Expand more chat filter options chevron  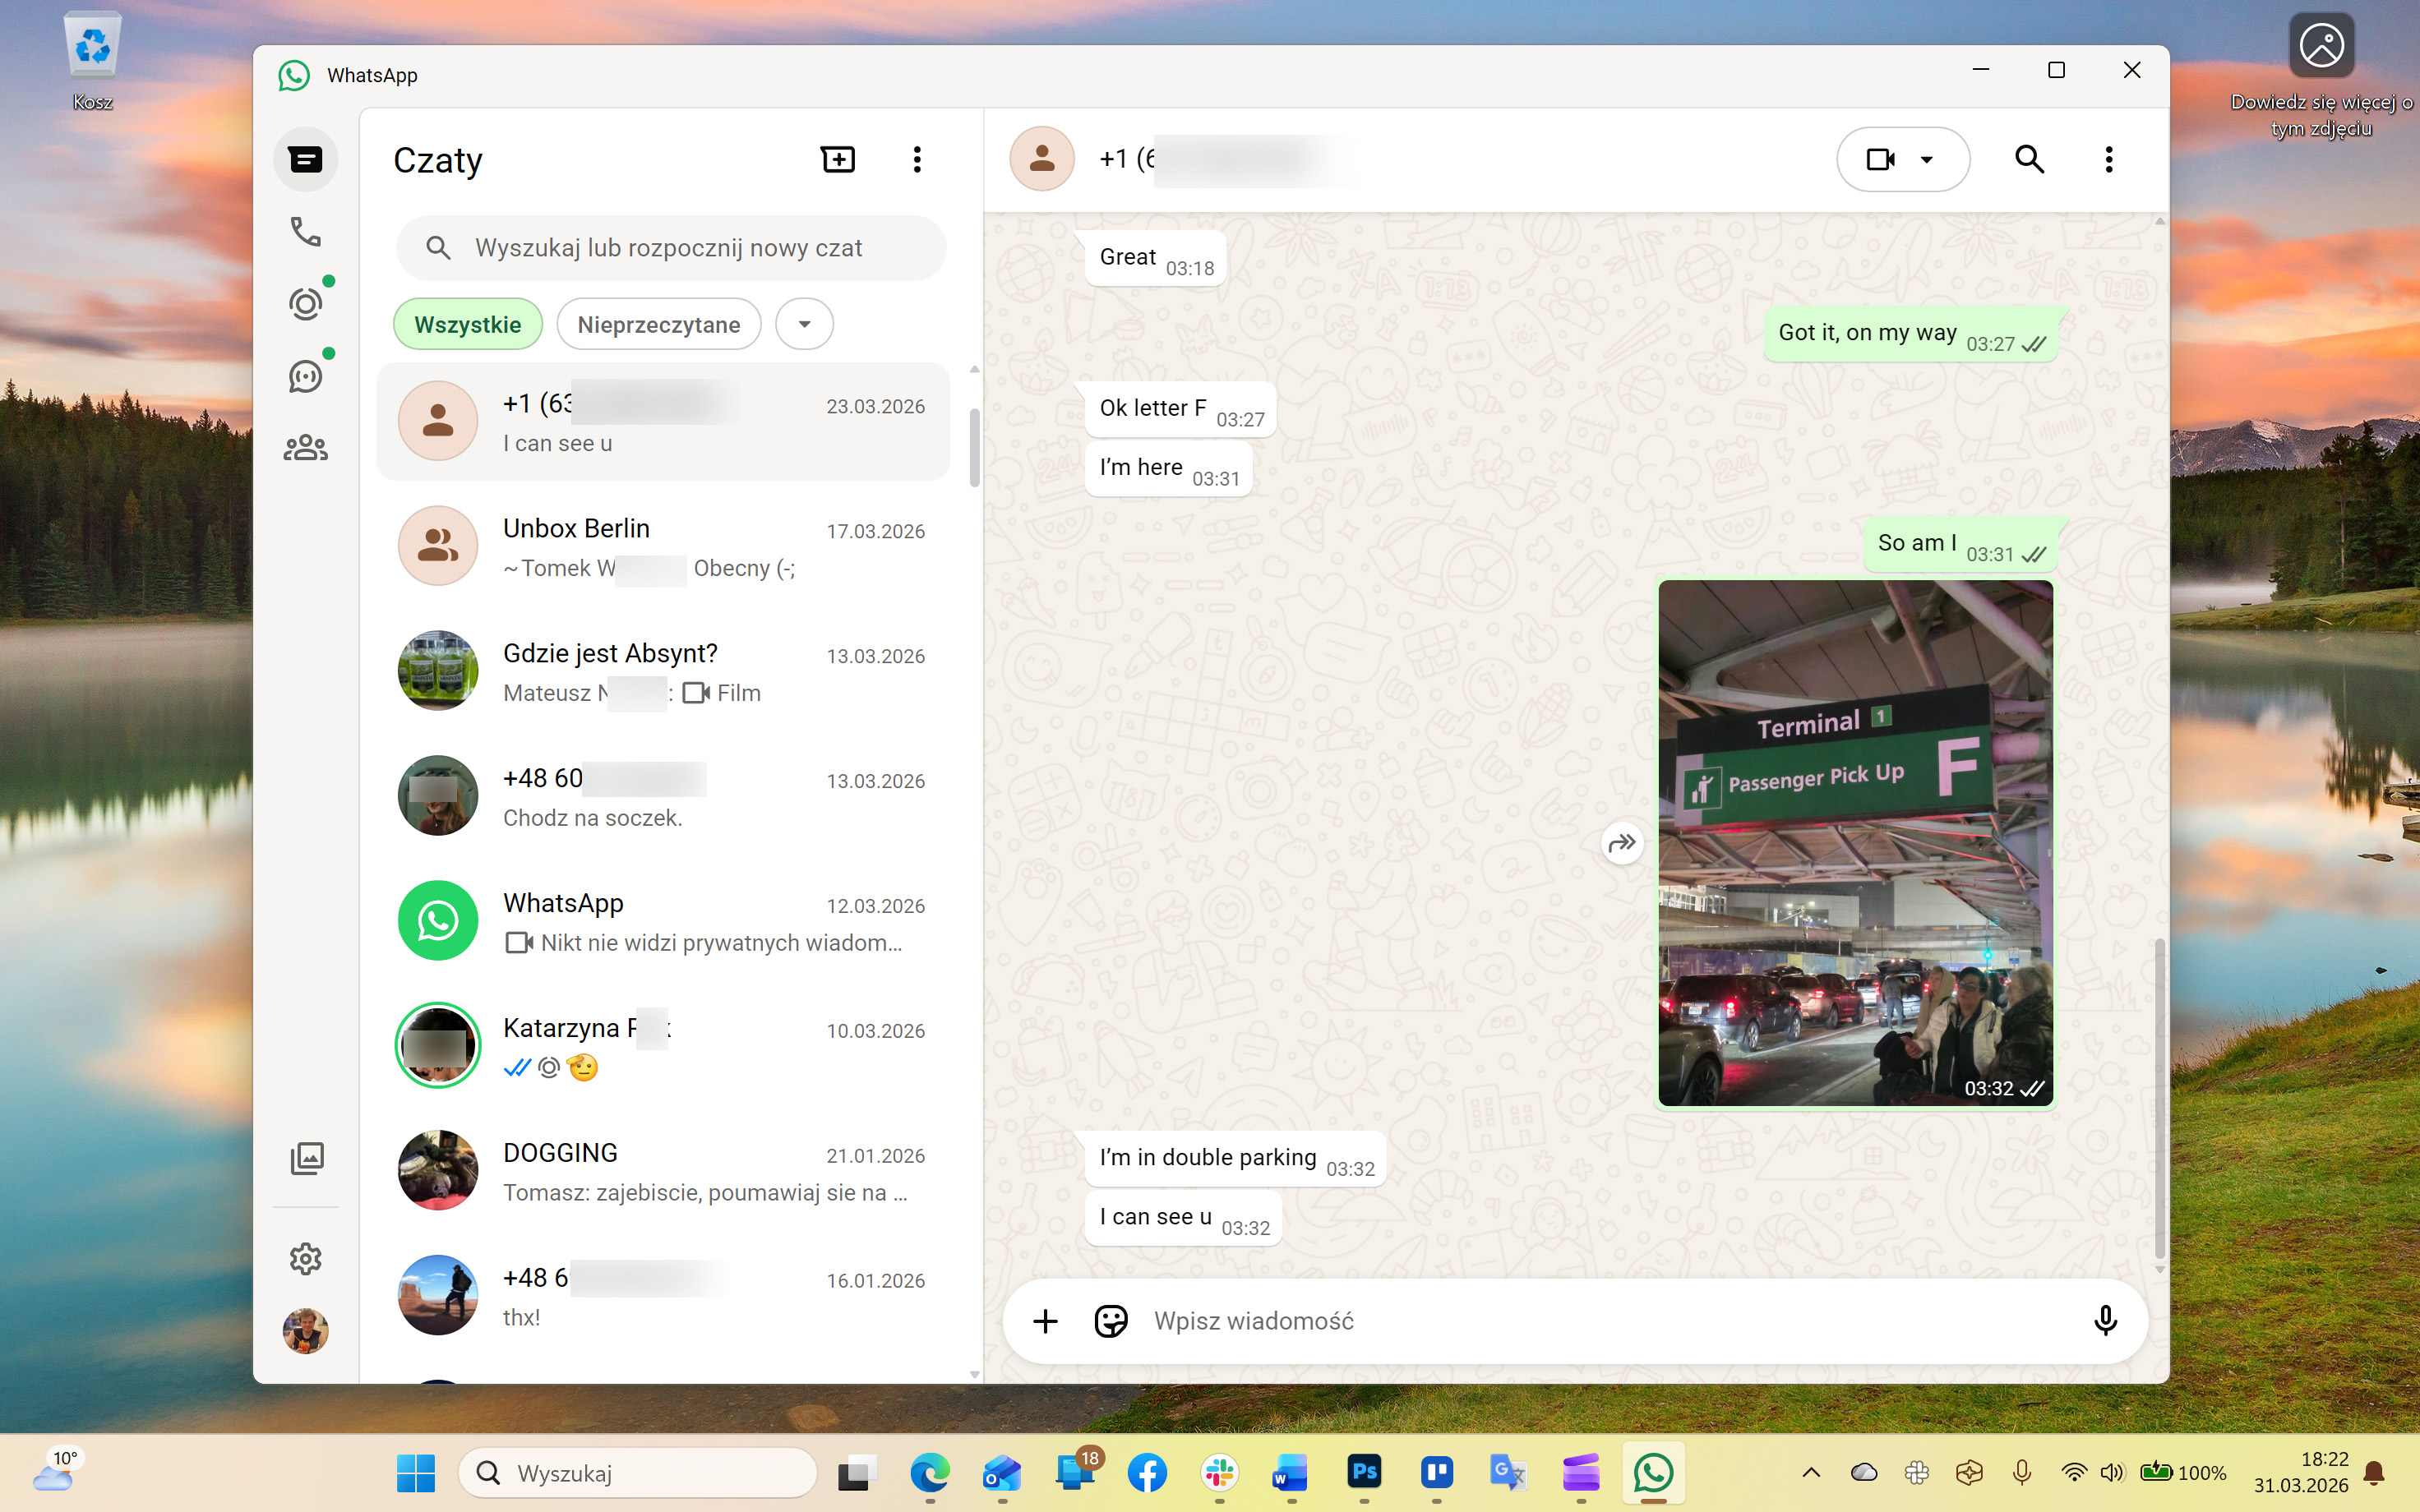tap(804, 325)
